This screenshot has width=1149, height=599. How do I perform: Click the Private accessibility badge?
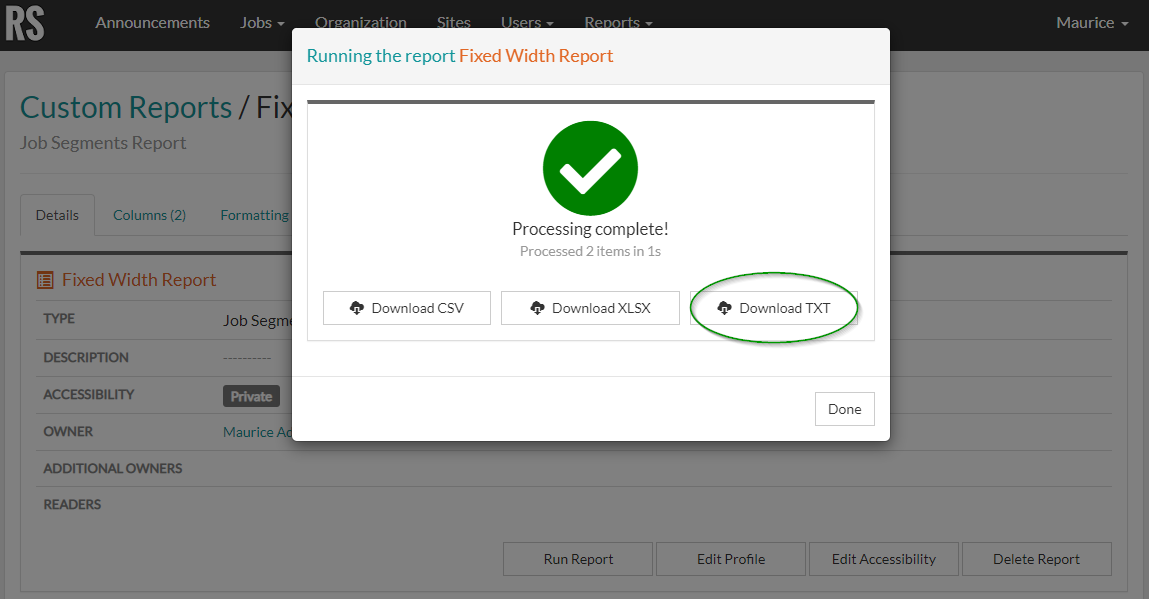250,395
